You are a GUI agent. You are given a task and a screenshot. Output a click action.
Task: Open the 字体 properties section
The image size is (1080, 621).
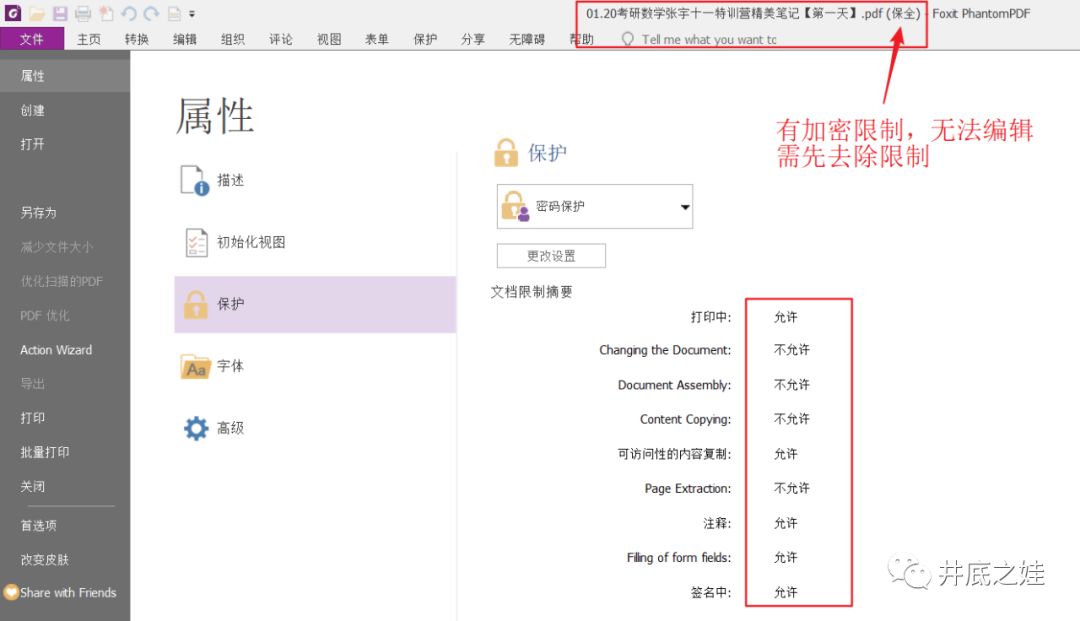click(x=231, y=366)
